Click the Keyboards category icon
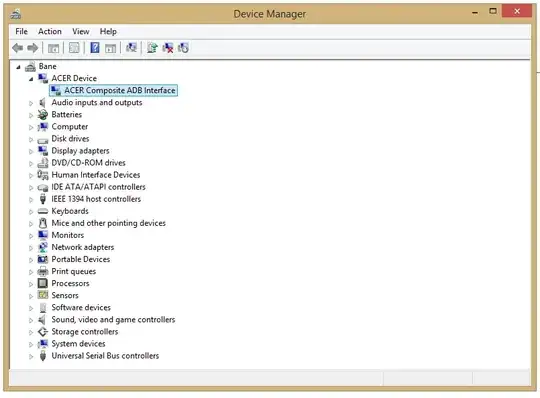 [43, 211]
